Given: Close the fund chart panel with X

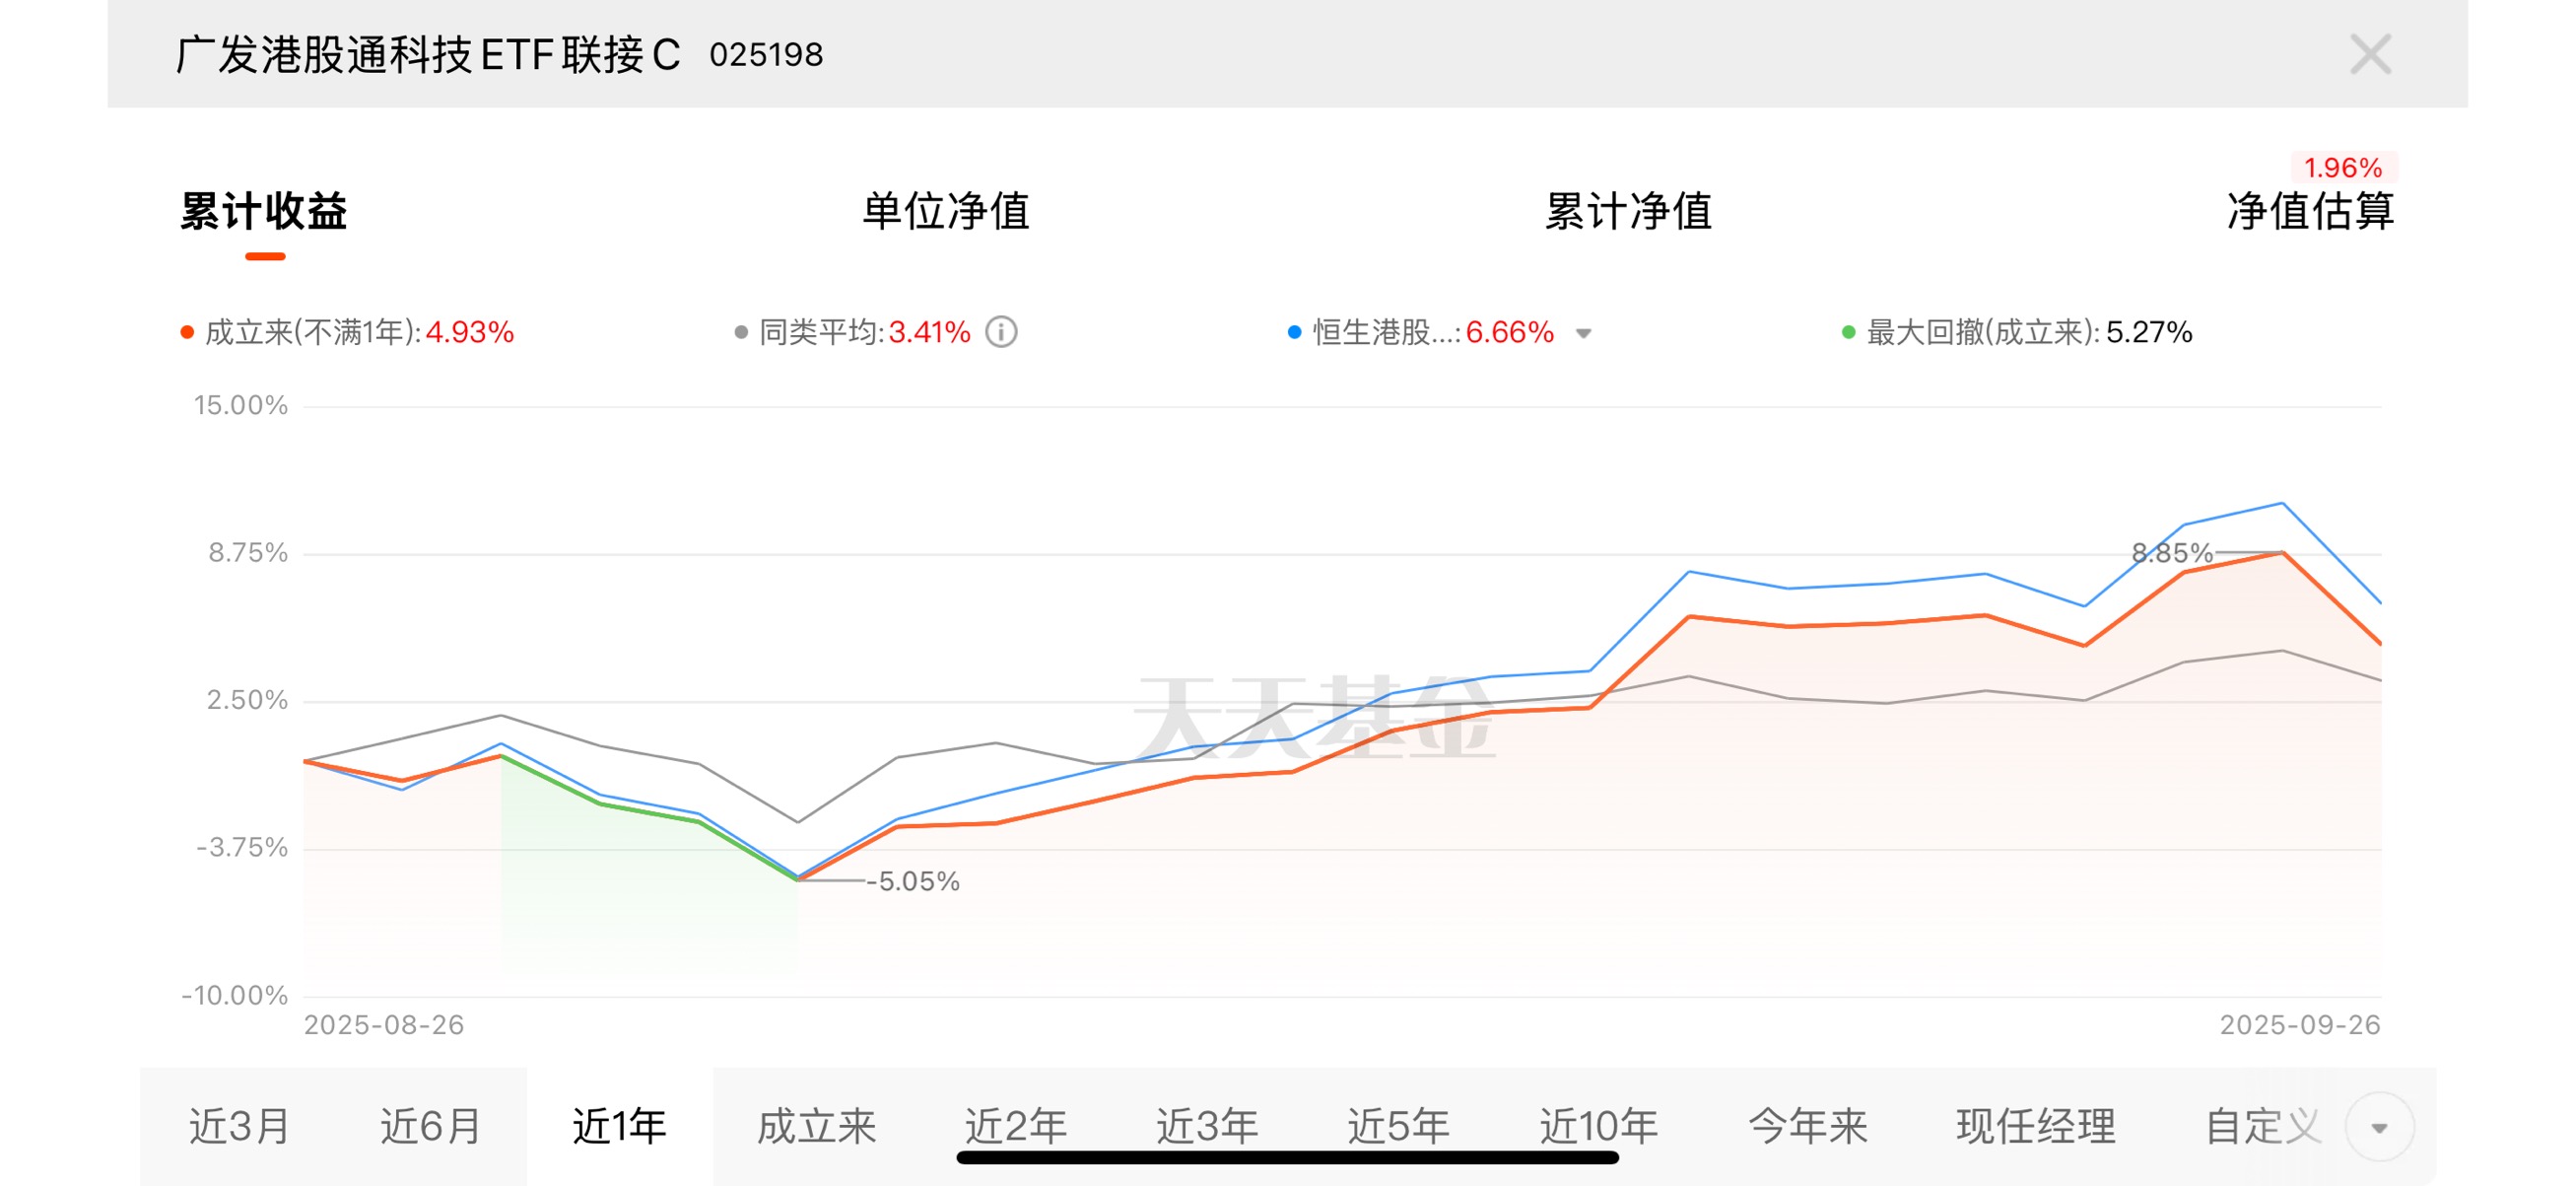Looking at the screenshot, I should pos(2369,54).
